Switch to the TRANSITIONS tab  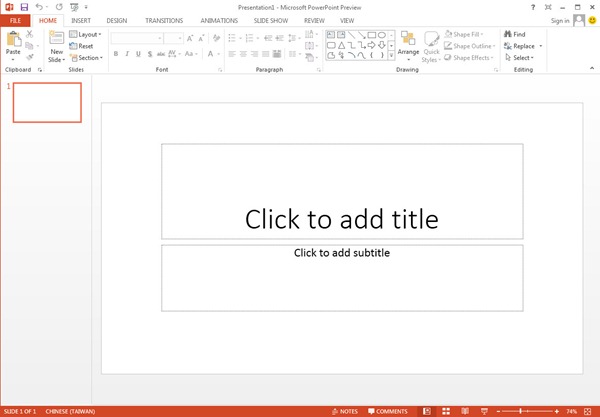164,20
